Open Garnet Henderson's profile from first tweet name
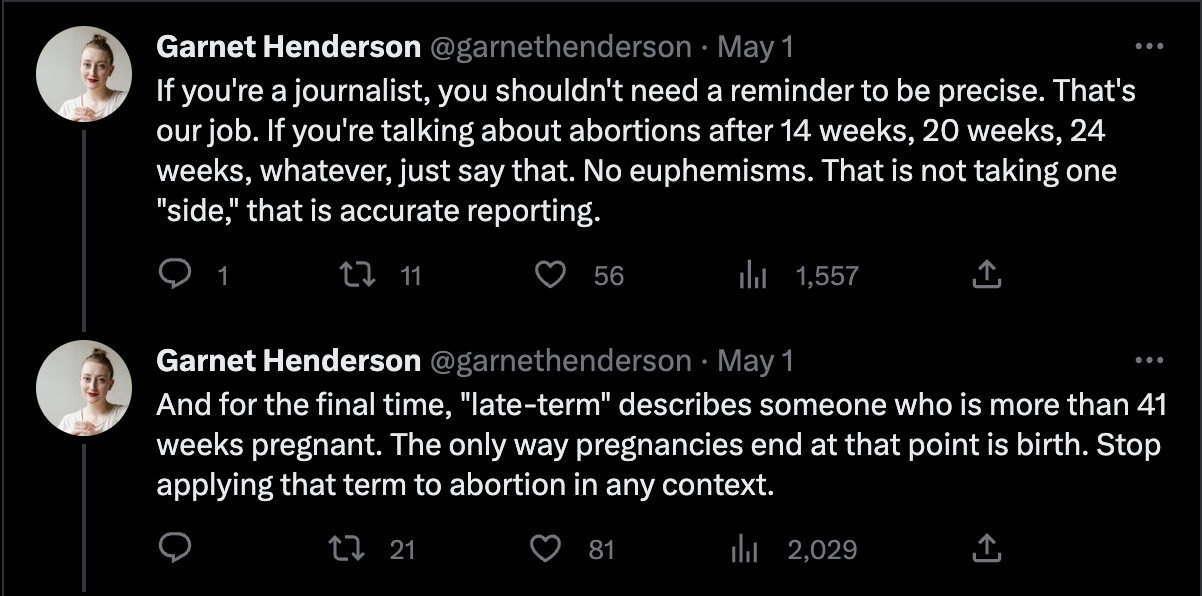This screenshot has width=1202, height=596. pyautogui.click(x=288, y=47)
